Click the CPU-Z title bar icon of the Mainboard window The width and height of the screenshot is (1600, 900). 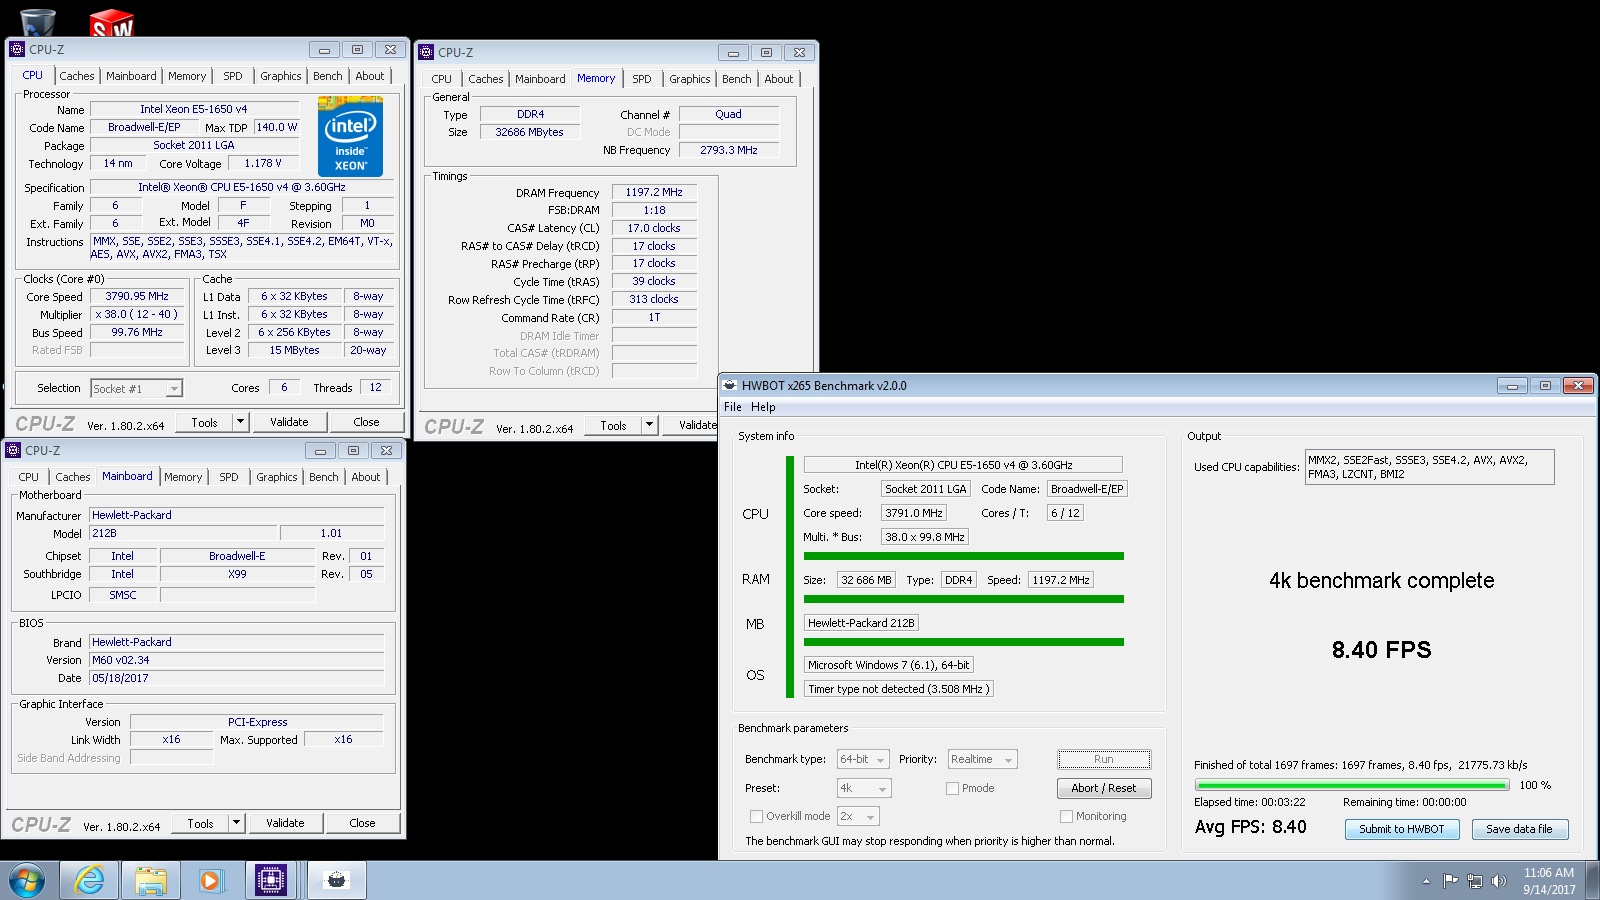[x=14, y=450]
